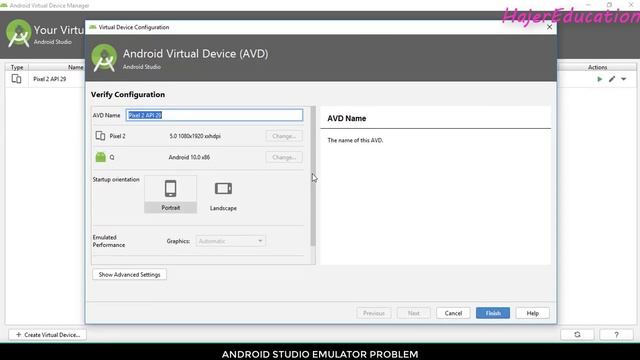Click the Finish button
Image resolution: width=640 pixels, height=360 pixels.
pyautogui.click(x=493, y=313)
